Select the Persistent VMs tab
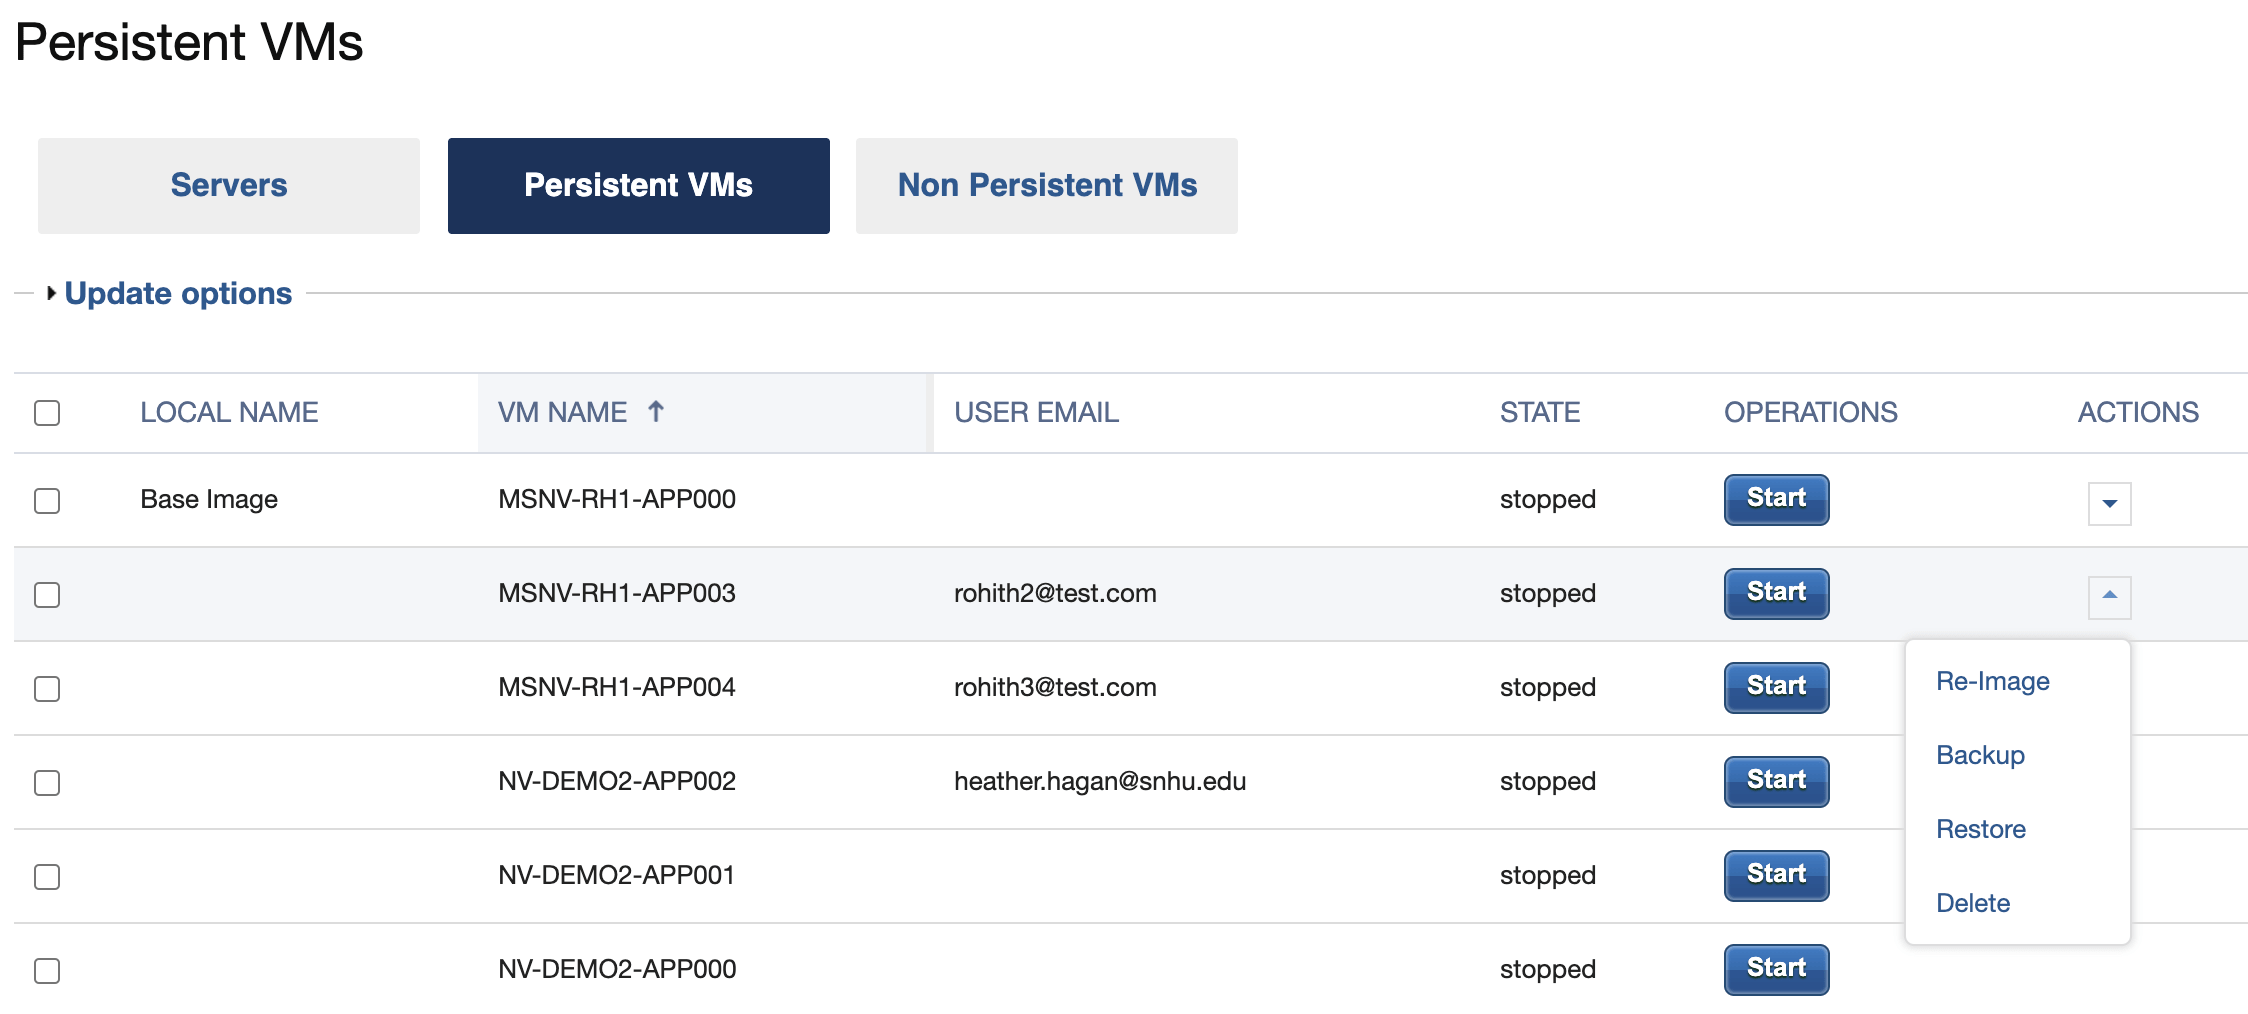 tap(639, 186)
